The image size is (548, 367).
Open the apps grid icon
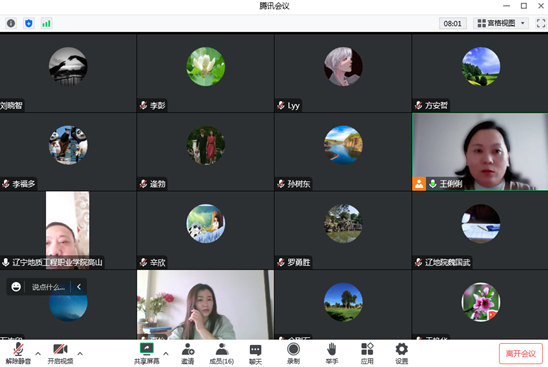(x=367, y=353)
